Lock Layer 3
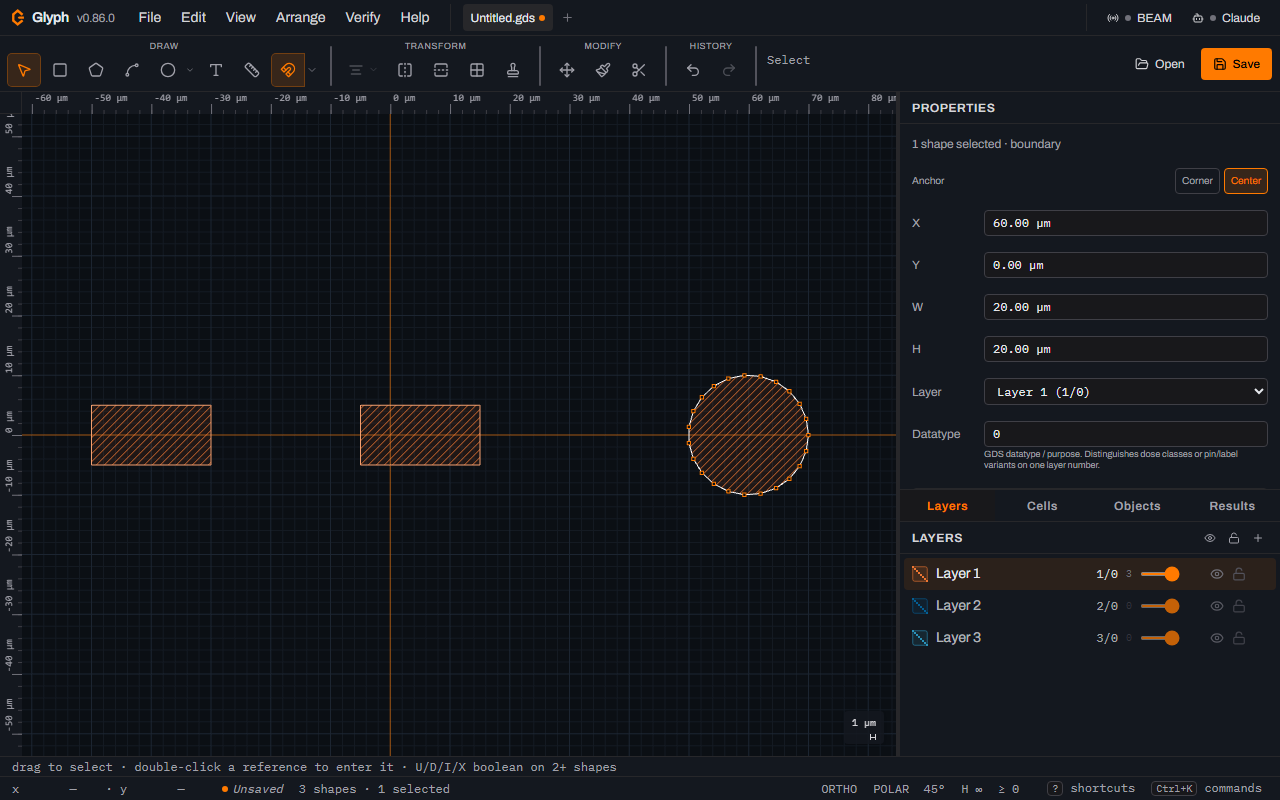 coord(1239,638)
